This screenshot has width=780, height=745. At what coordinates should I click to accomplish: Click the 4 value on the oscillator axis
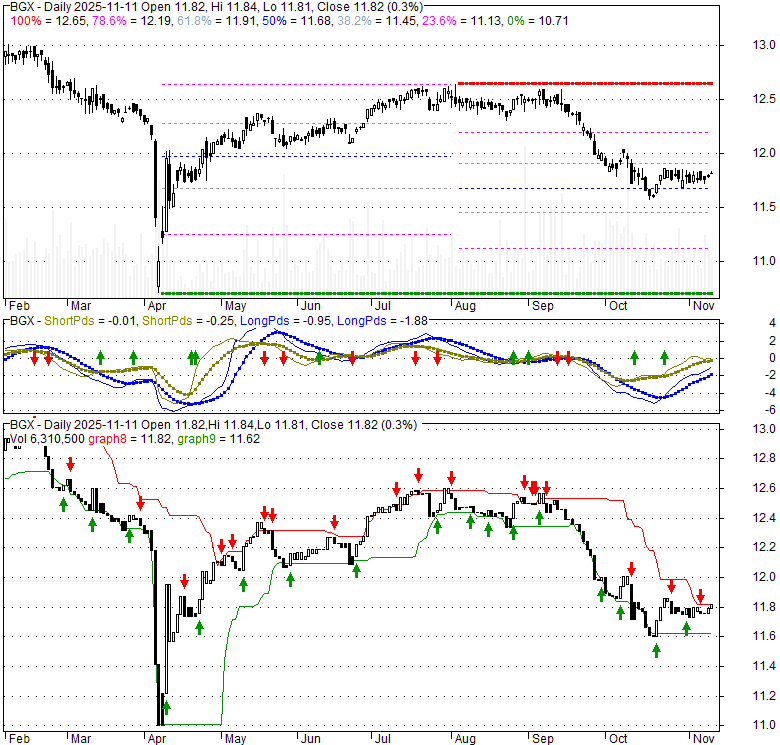click(x=772, y=323)
